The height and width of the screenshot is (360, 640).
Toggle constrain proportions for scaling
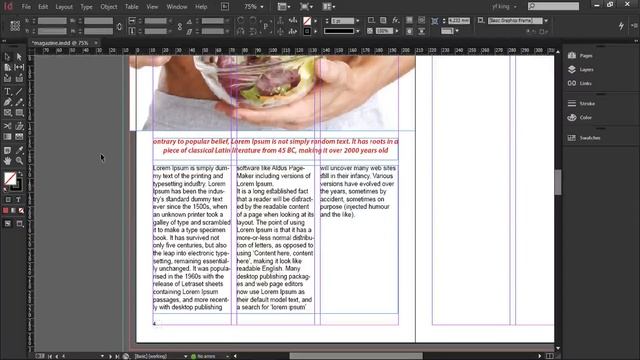click(180, 26)
